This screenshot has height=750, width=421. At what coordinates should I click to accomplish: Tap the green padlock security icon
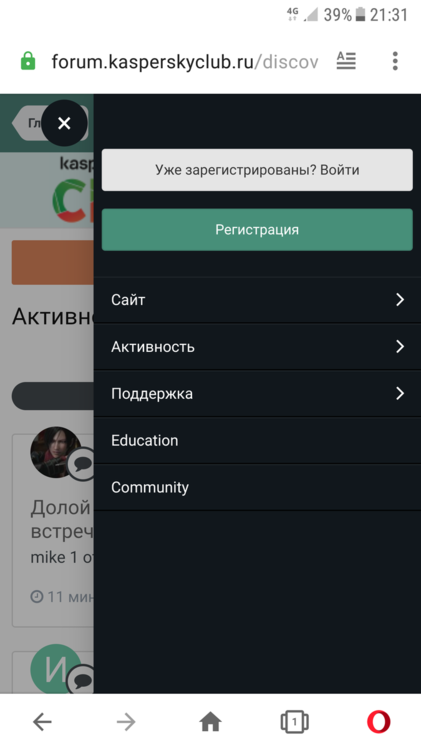tap(28, 61)
